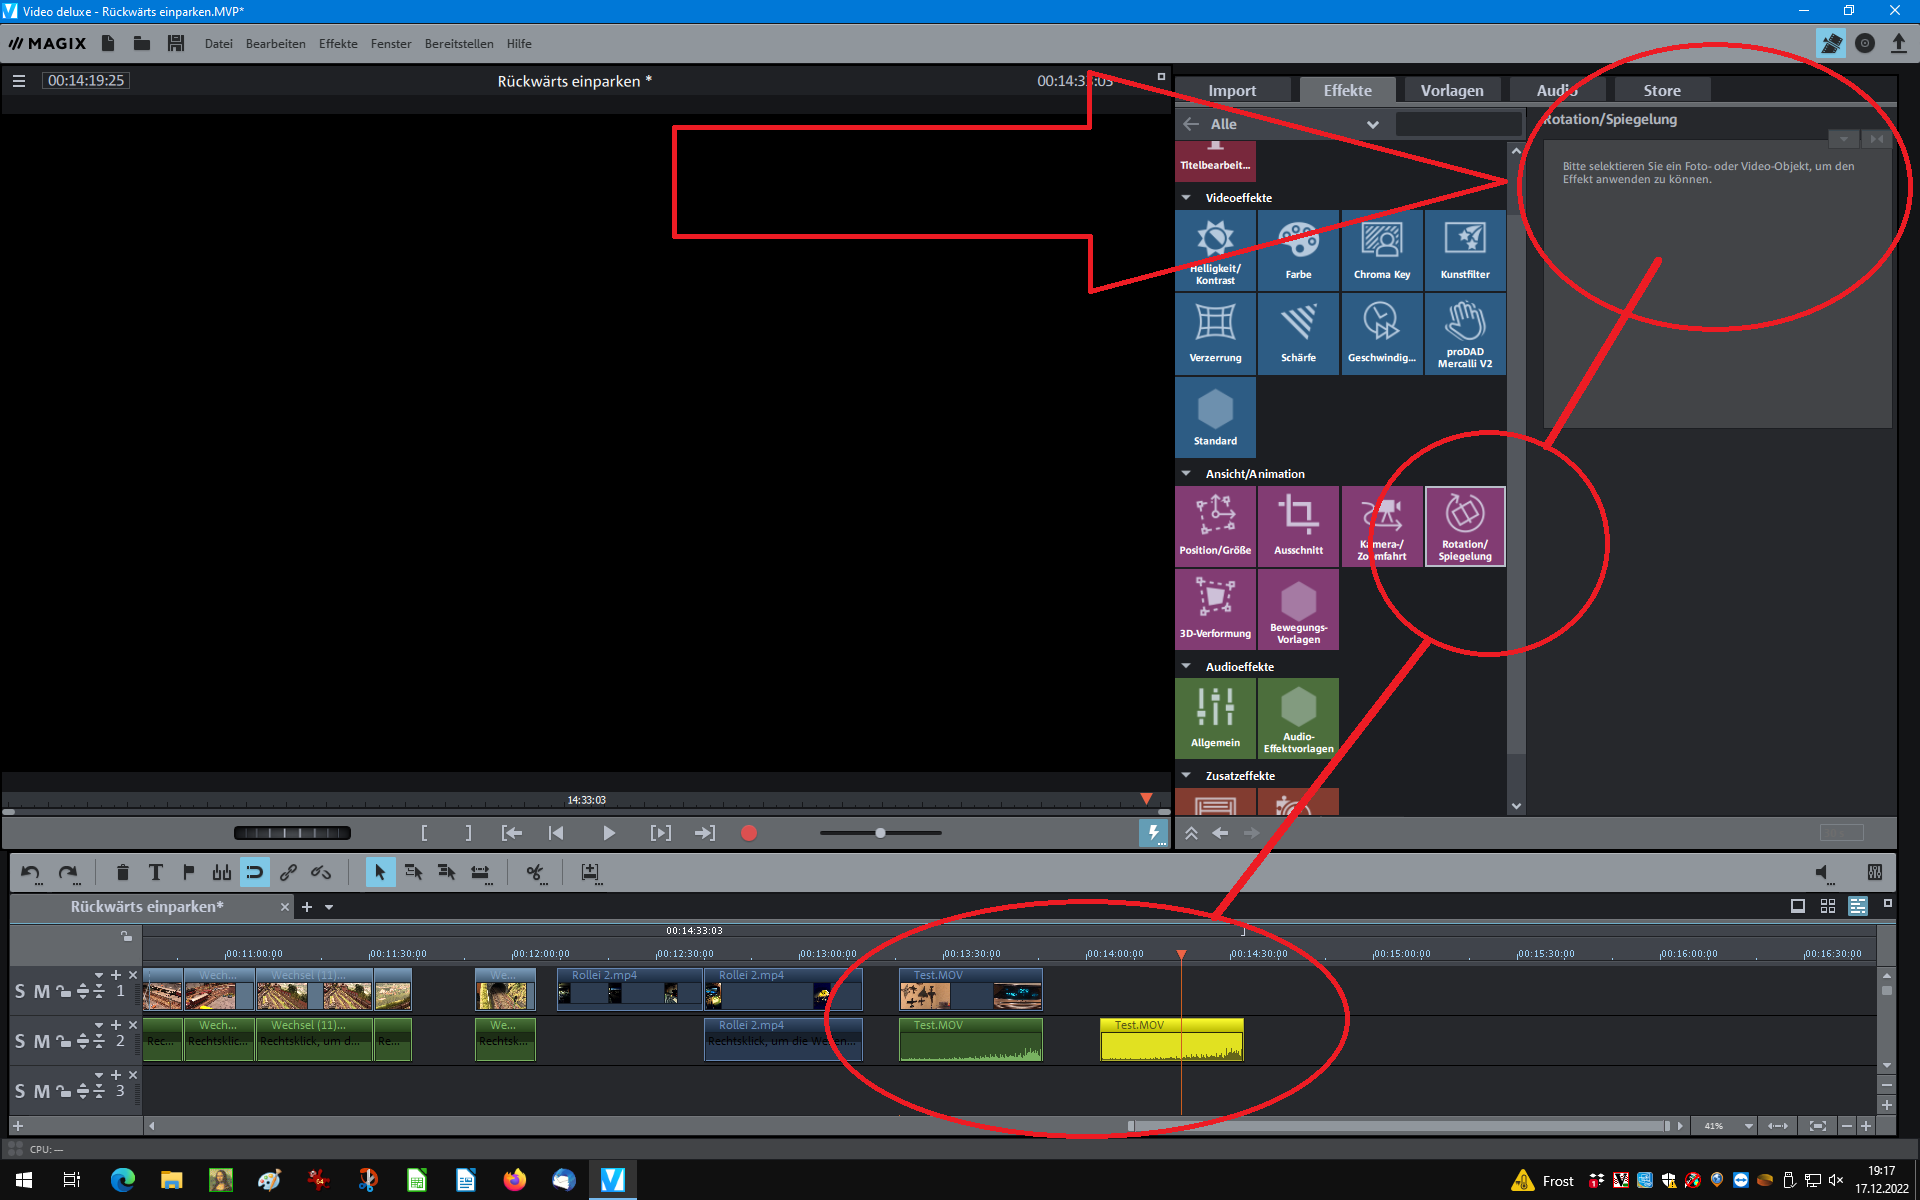Image resolution: width=1920 pixels, height=1200 pixels.
Task: Toggle the magnet snapping button
Action: (255, 873)
